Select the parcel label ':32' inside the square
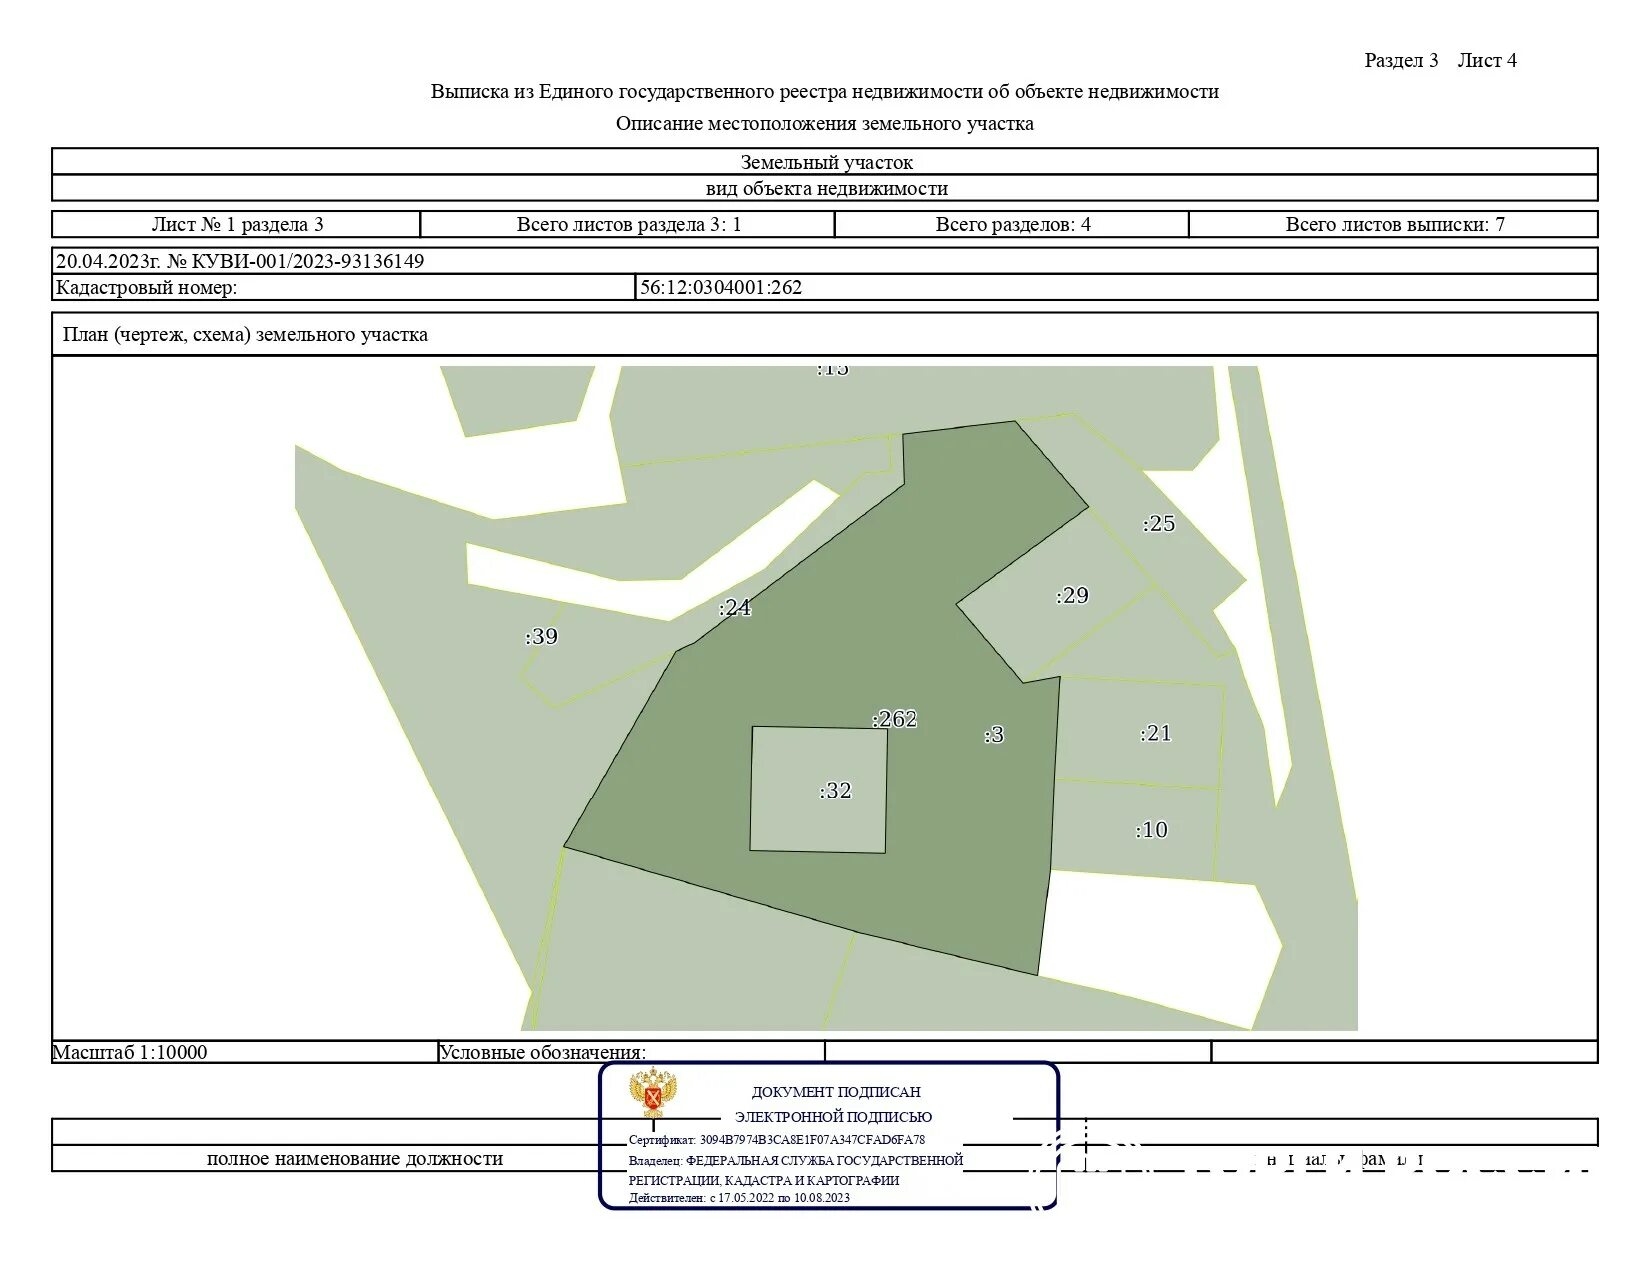Viewport: 1650px width, 1275px height. (836, 791)
